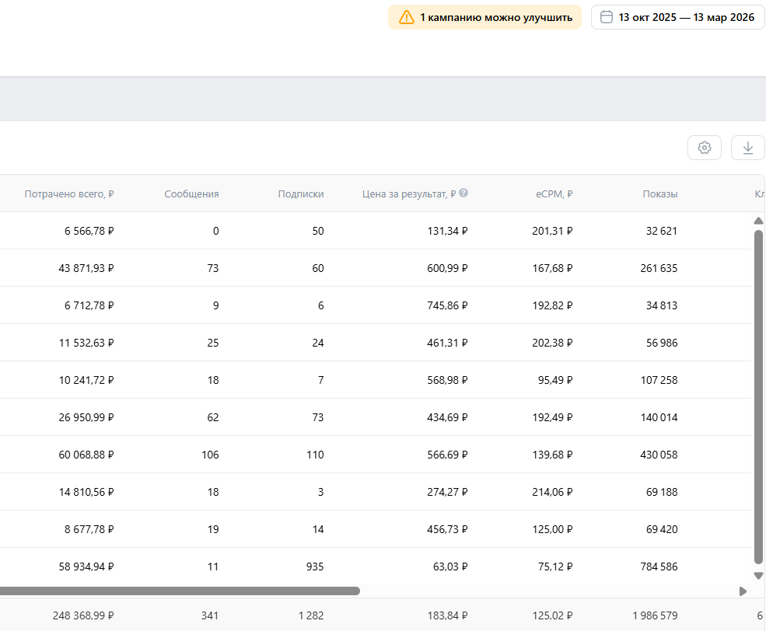
Task: Select the row with 60 068,88 ₽ spent
Action: coord(375,455)
